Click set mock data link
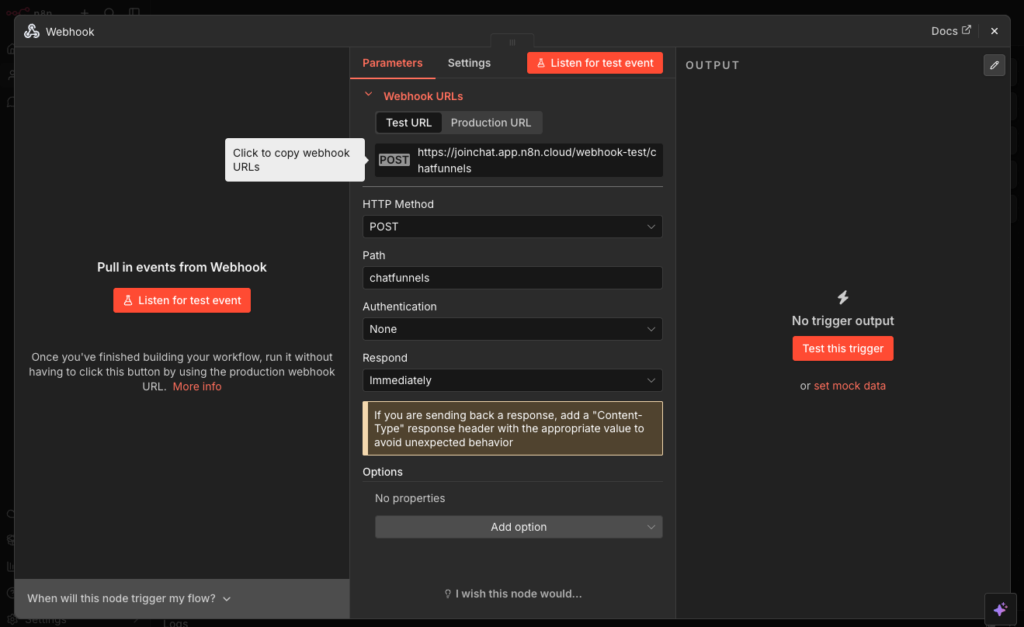The height and width of the screenshot is (627, 1024). (x=850, y=386)
